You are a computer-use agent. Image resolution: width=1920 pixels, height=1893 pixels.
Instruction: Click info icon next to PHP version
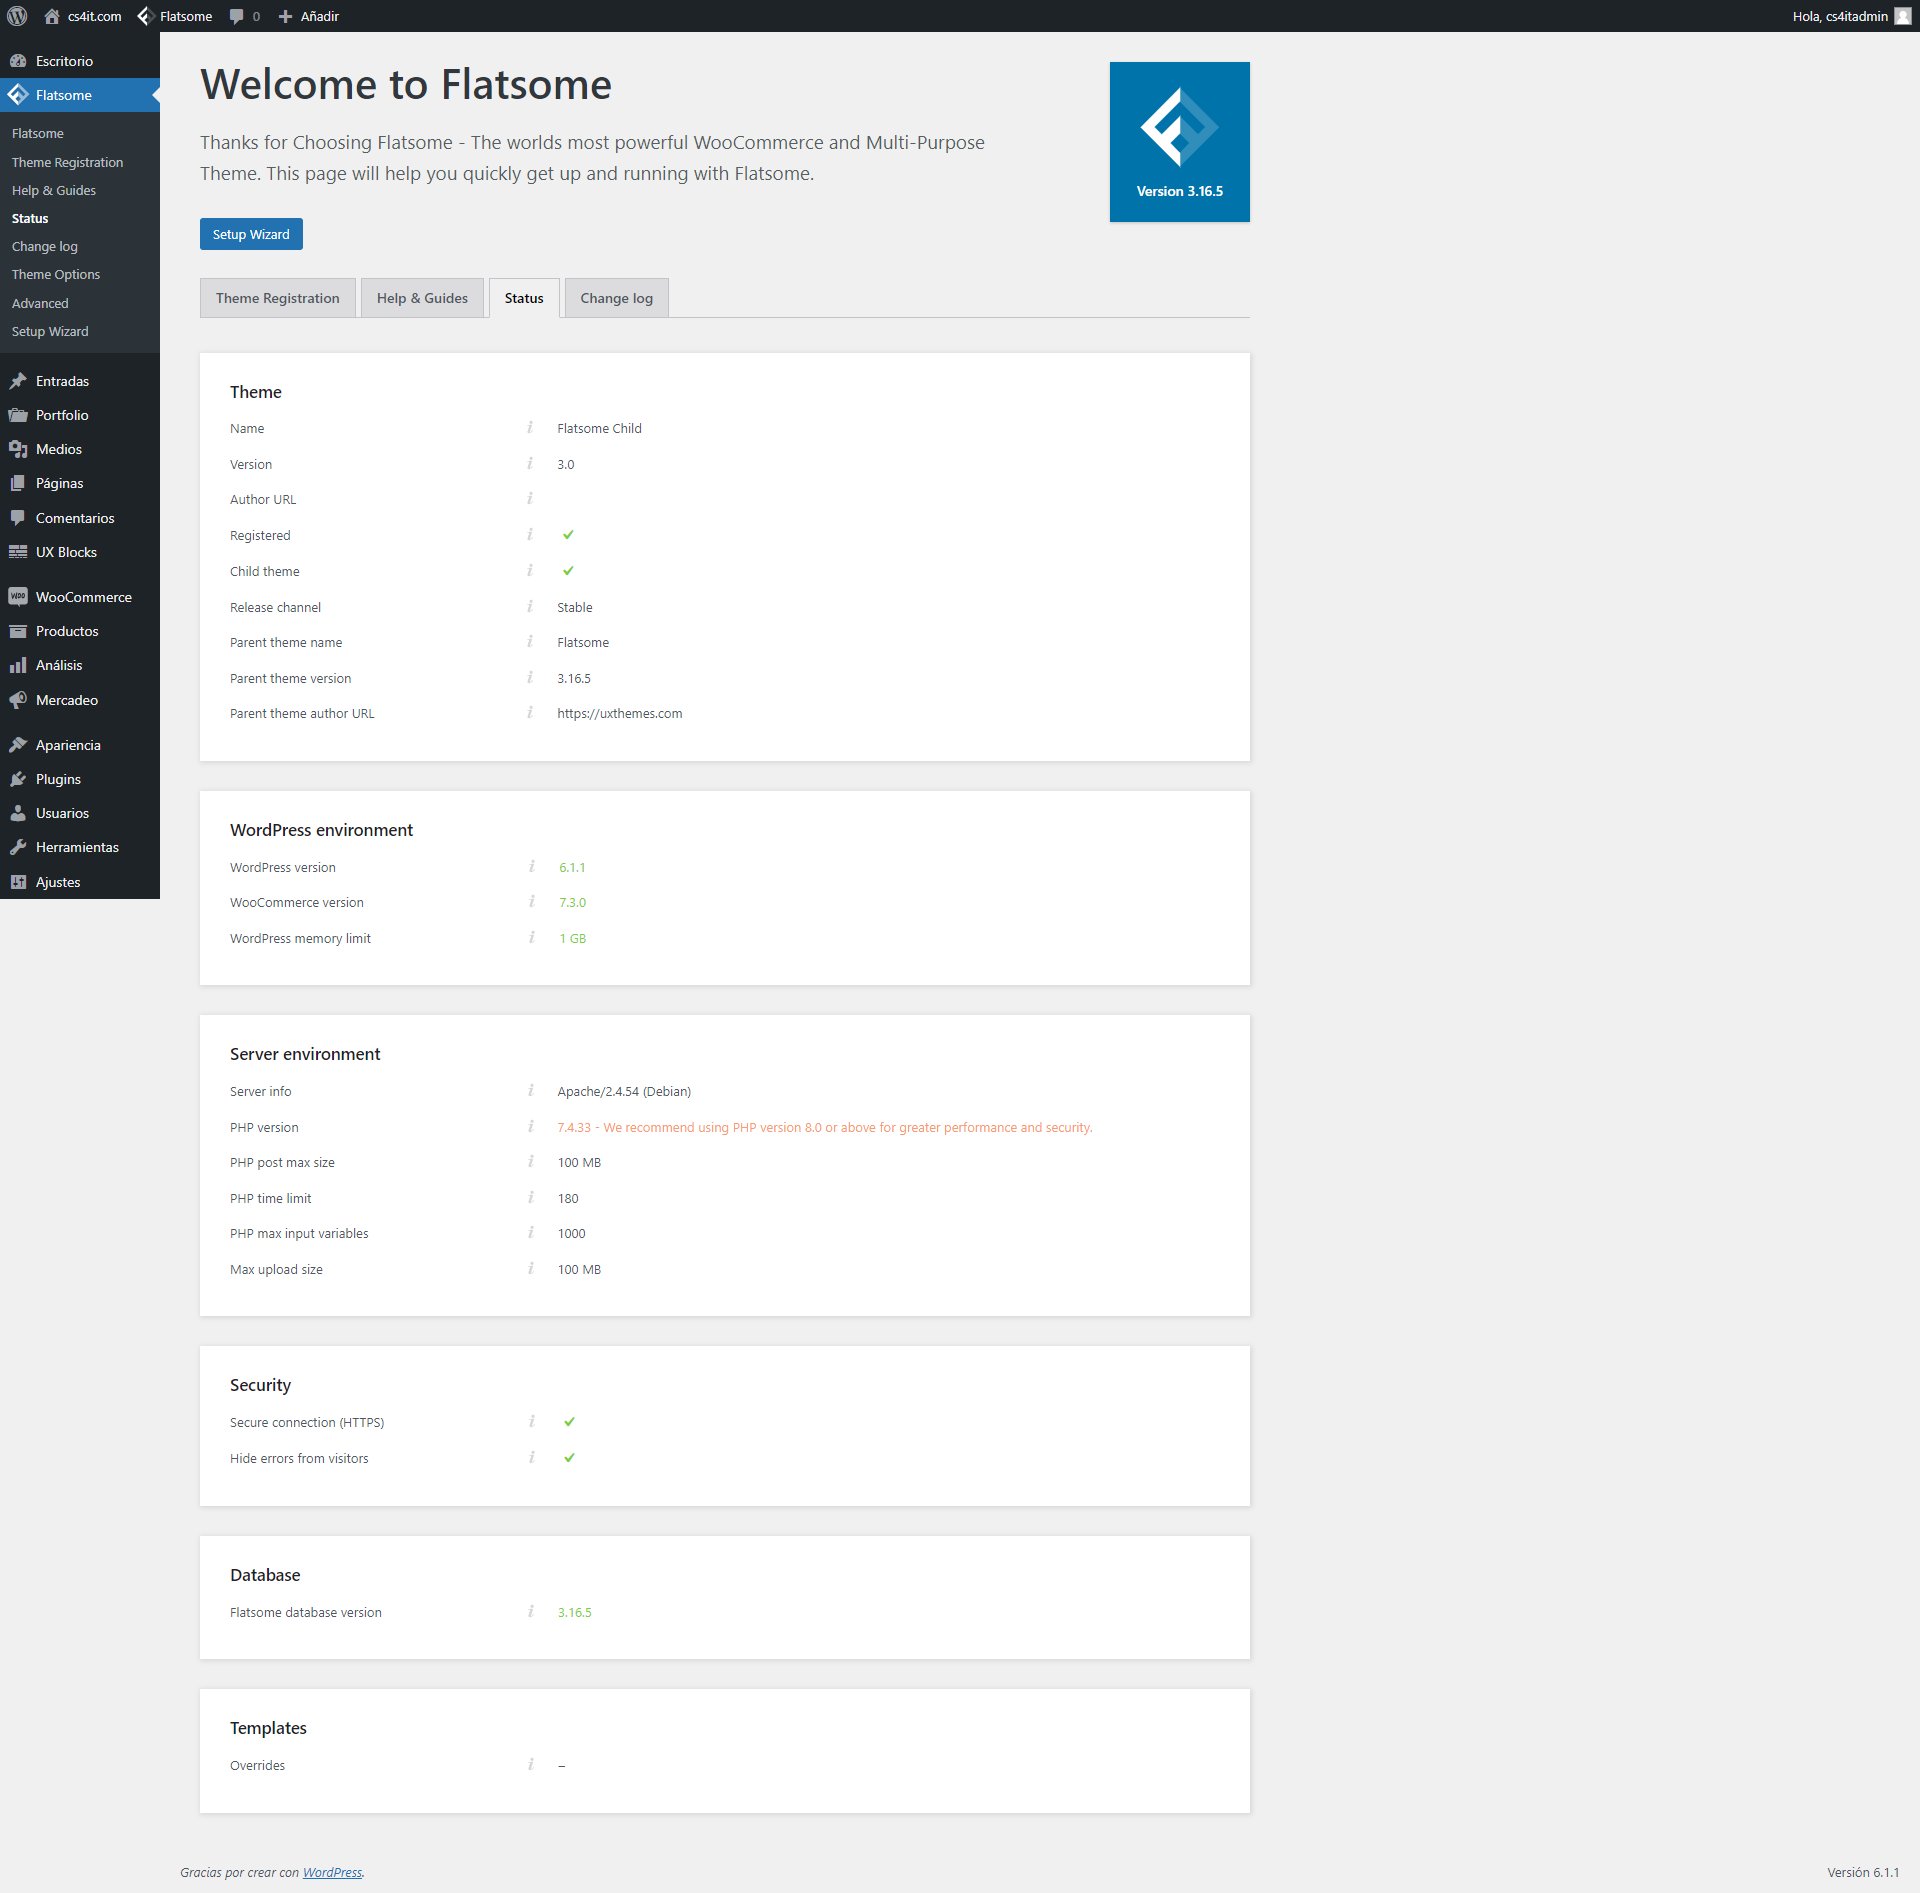pos(531,1127)
